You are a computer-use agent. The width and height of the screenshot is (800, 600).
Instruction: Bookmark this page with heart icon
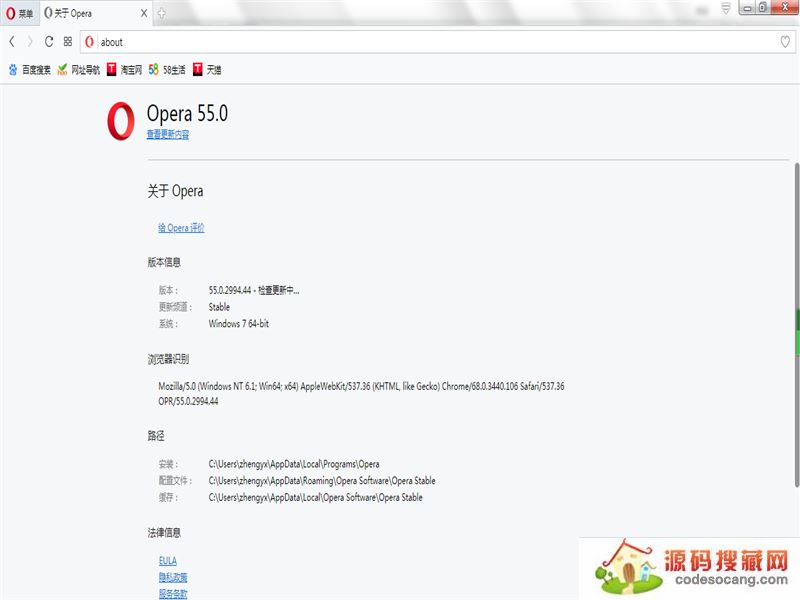(x=785, y=42)
